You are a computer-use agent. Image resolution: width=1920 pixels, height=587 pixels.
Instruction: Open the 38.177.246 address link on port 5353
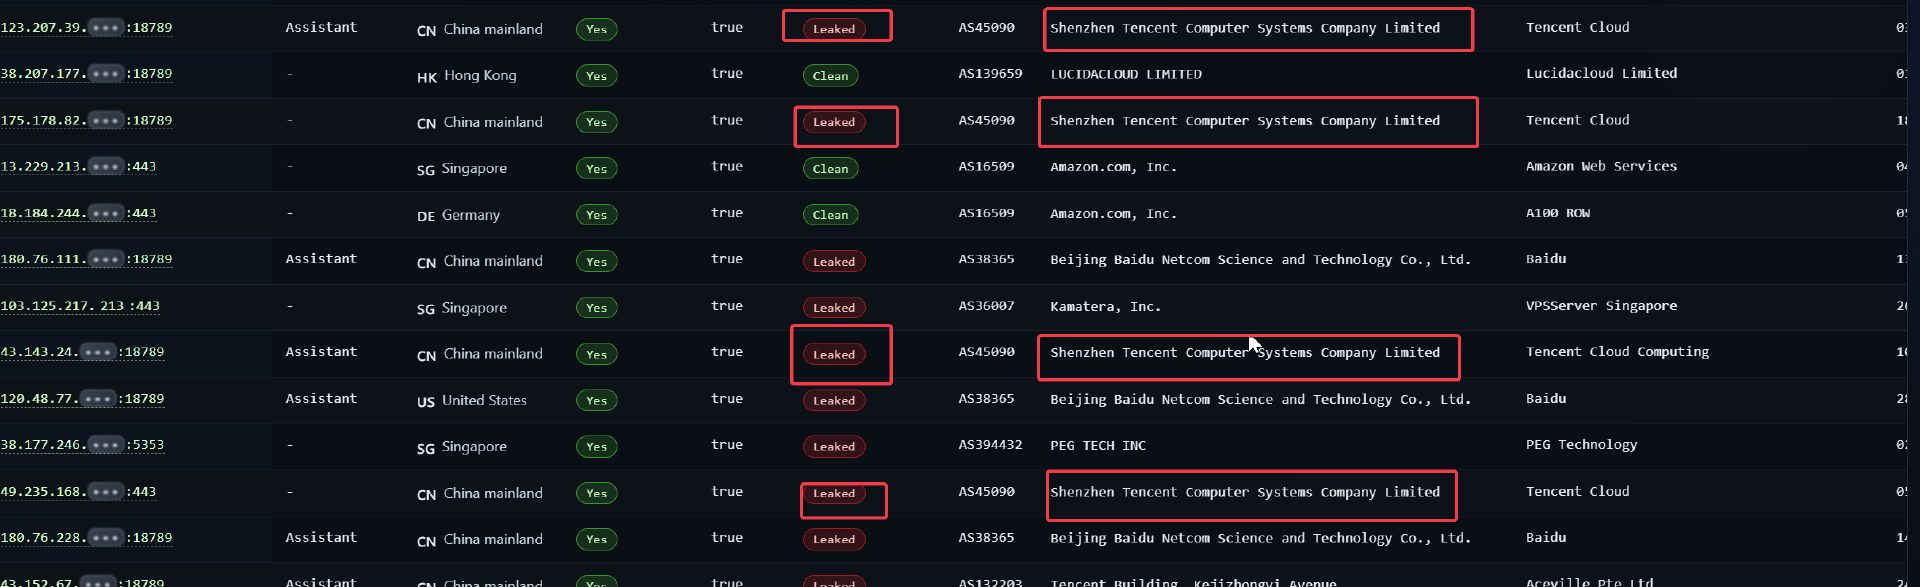[82, 445]
